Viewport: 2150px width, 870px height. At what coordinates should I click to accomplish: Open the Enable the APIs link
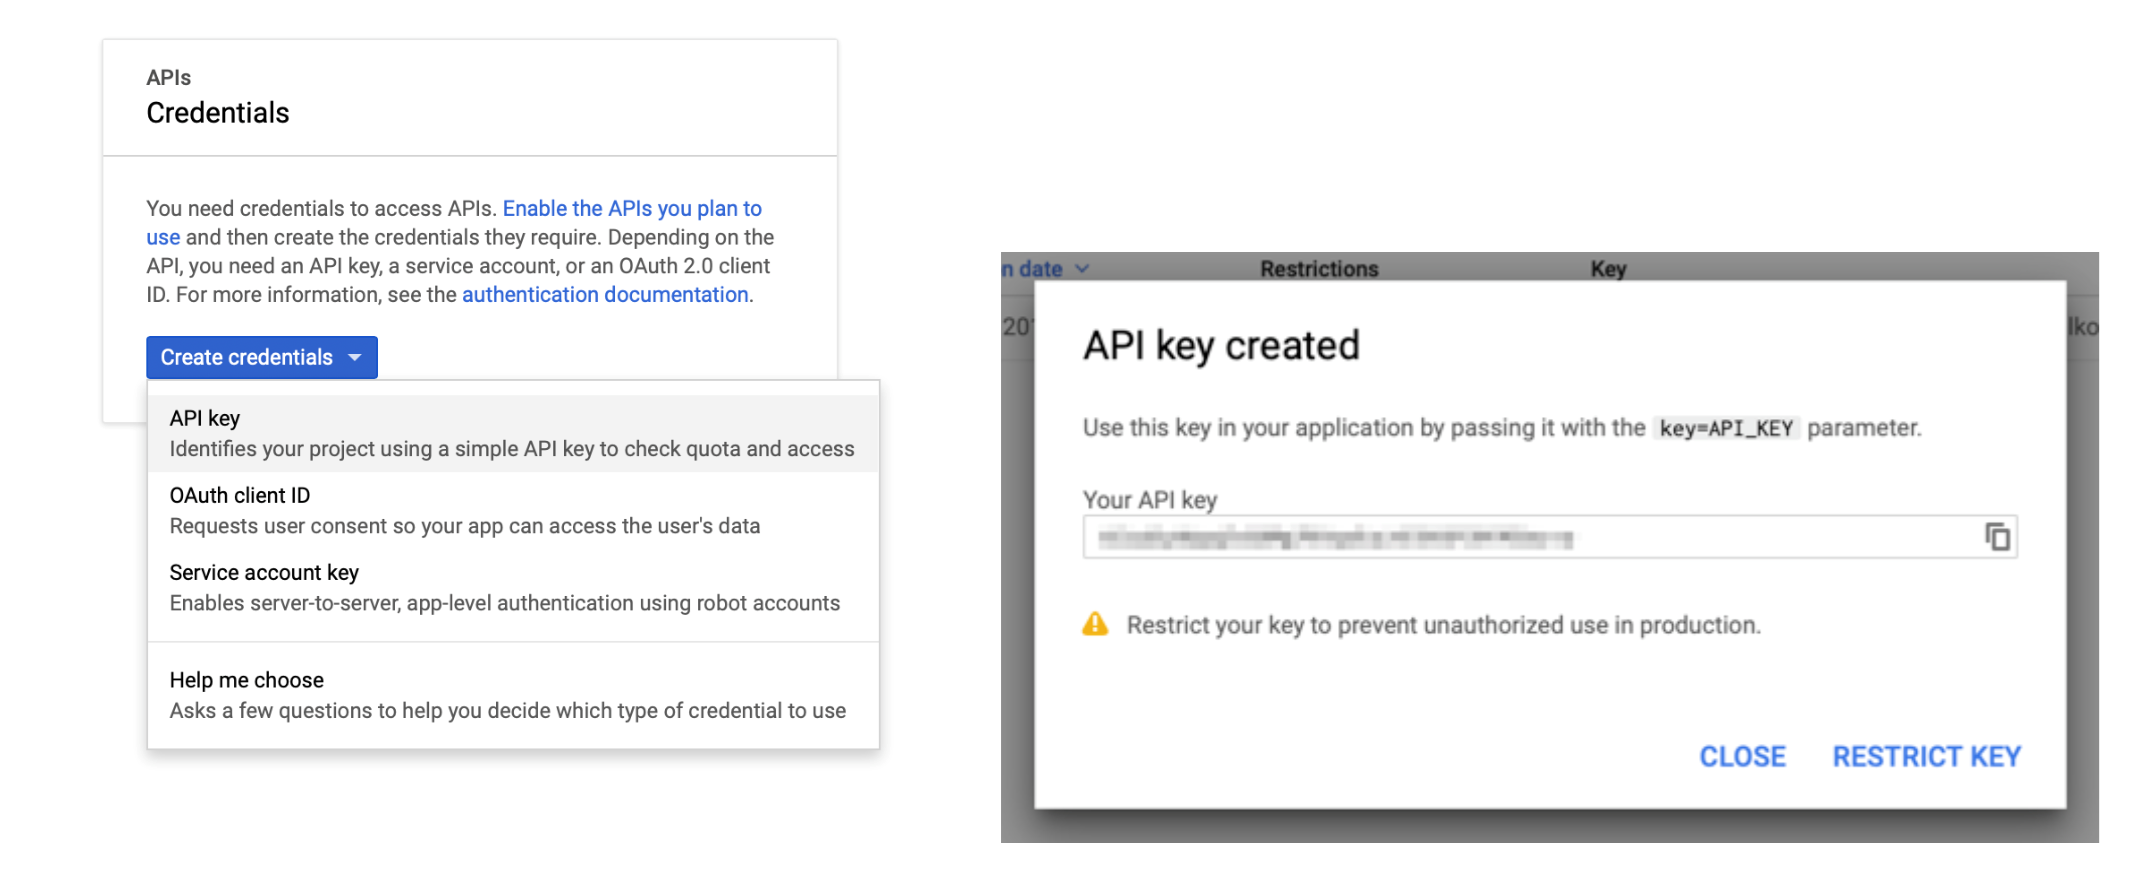click(x=631, y=209)
